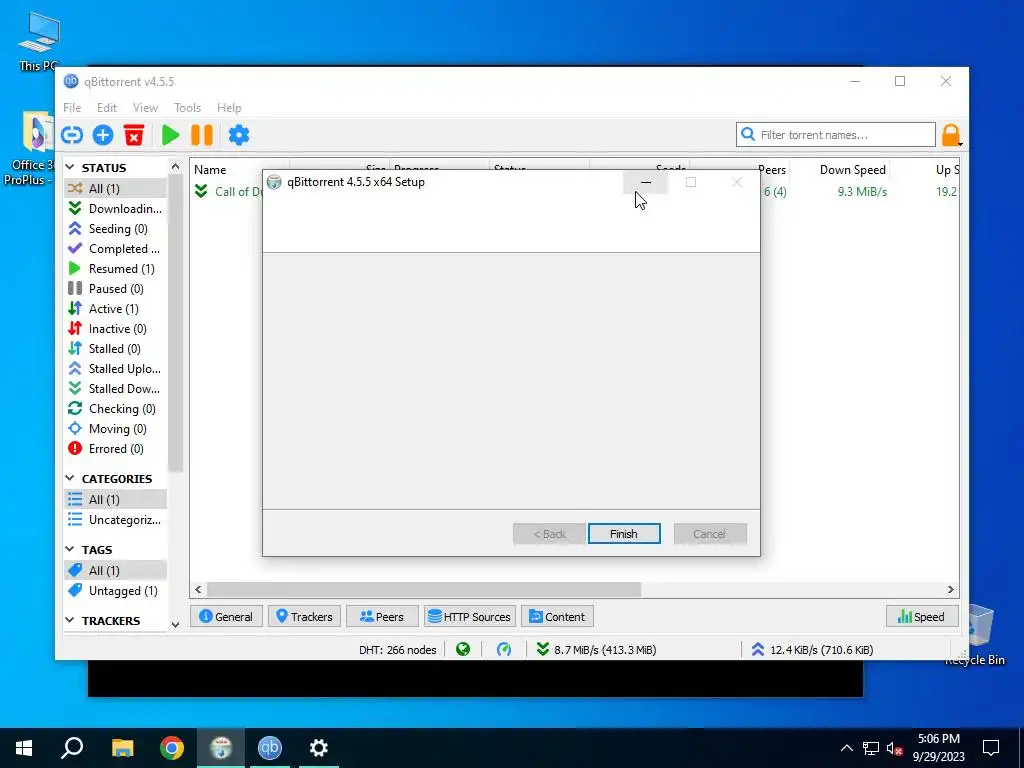Open the View menu
This screenshot has height=768, width=1024.
point(145,108)
